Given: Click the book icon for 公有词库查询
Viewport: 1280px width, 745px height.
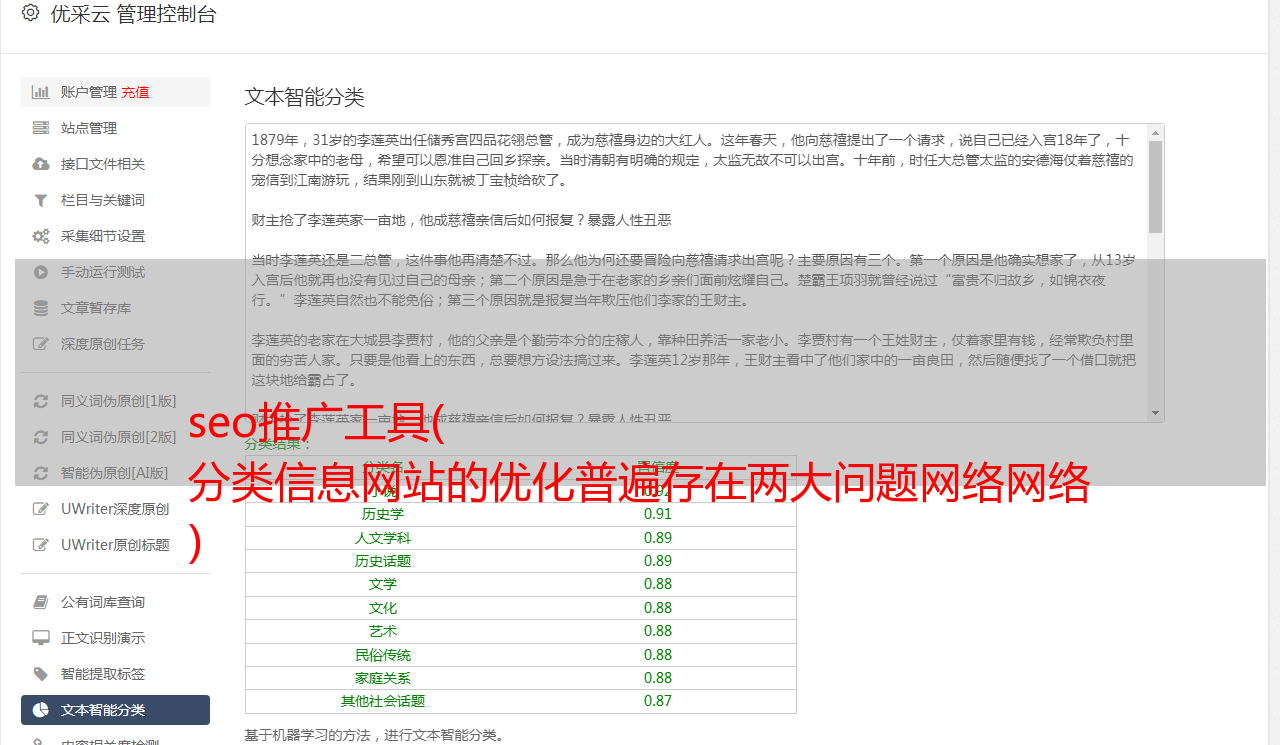Looking at the screenshot, I should tap(41, 602).
